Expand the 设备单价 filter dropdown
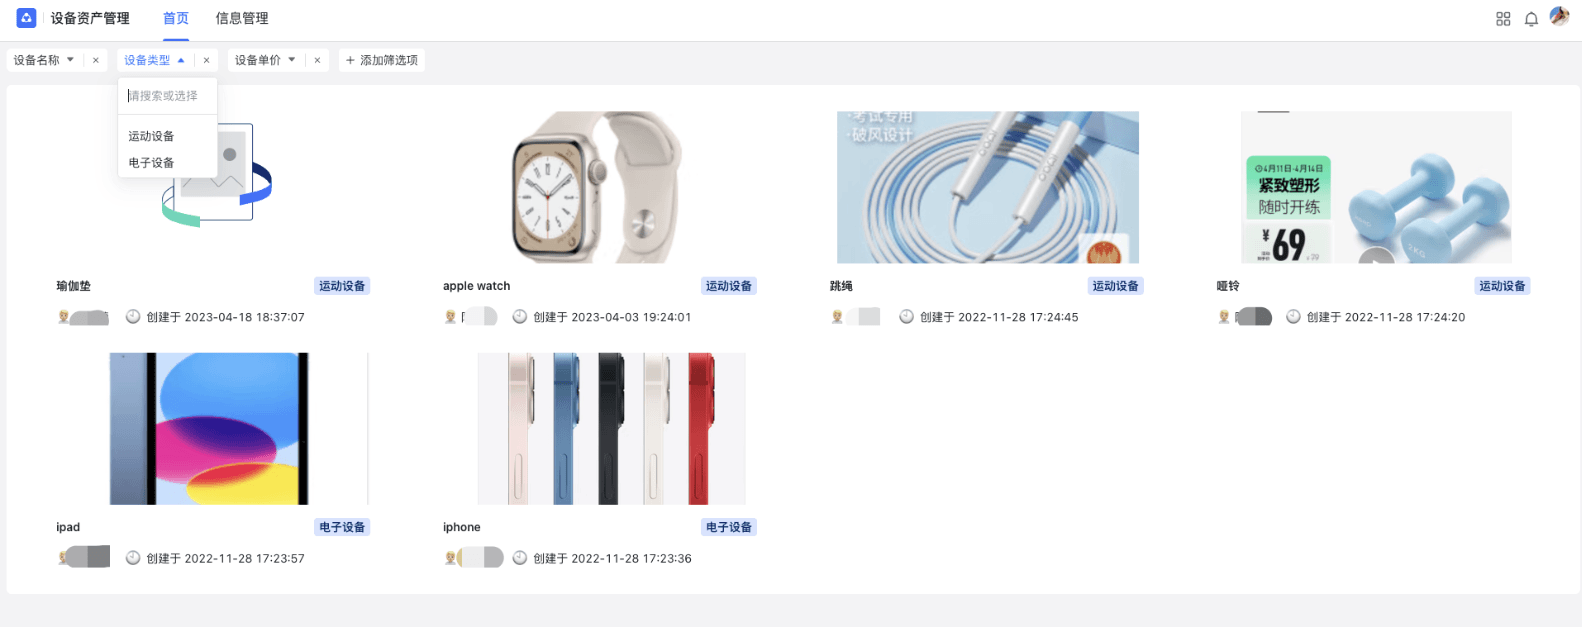 point(292,60)
